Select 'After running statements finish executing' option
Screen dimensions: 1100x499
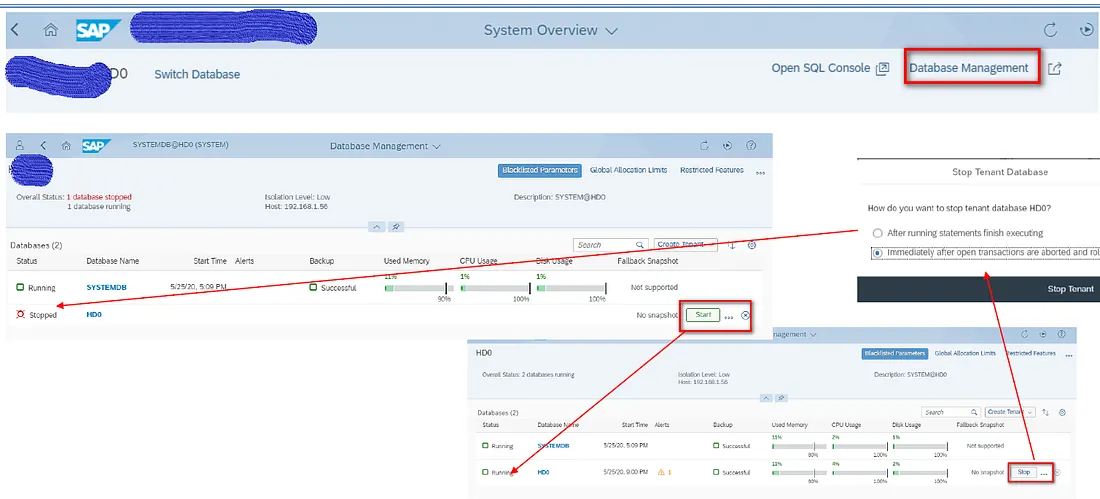coord(877,232)
